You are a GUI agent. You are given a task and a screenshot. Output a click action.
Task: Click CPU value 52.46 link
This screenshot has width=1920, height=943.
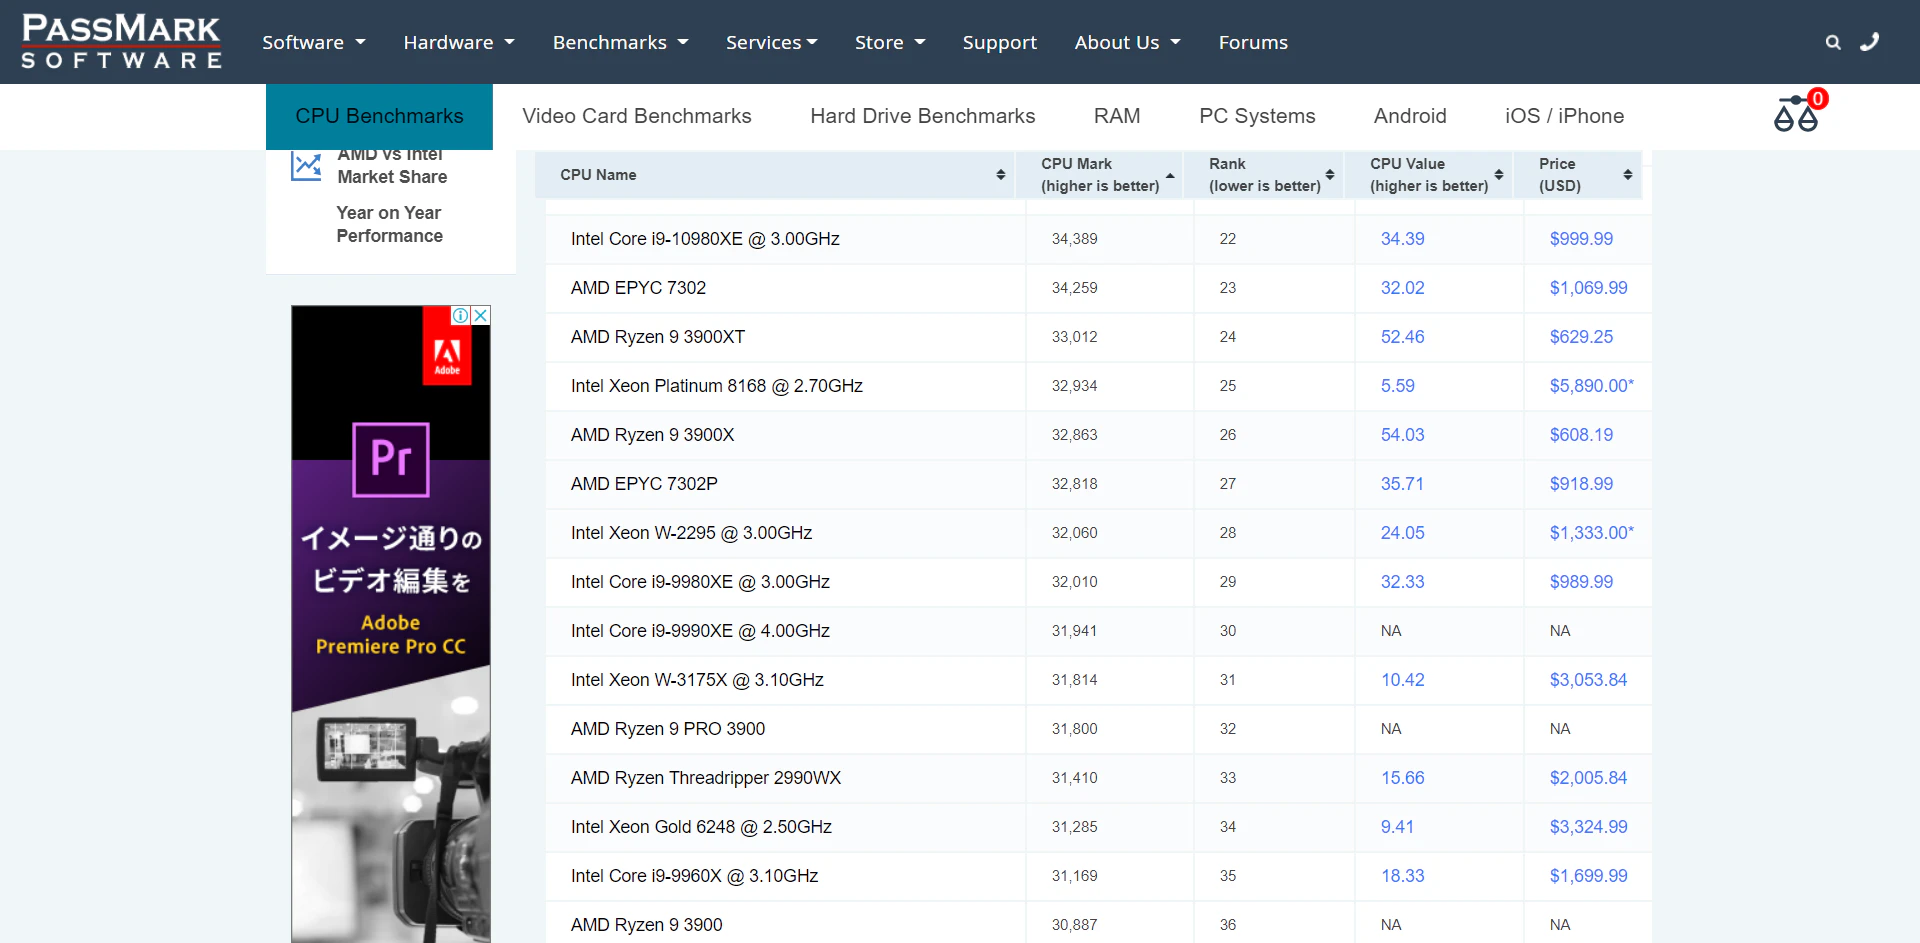[x=1402, y=337]
